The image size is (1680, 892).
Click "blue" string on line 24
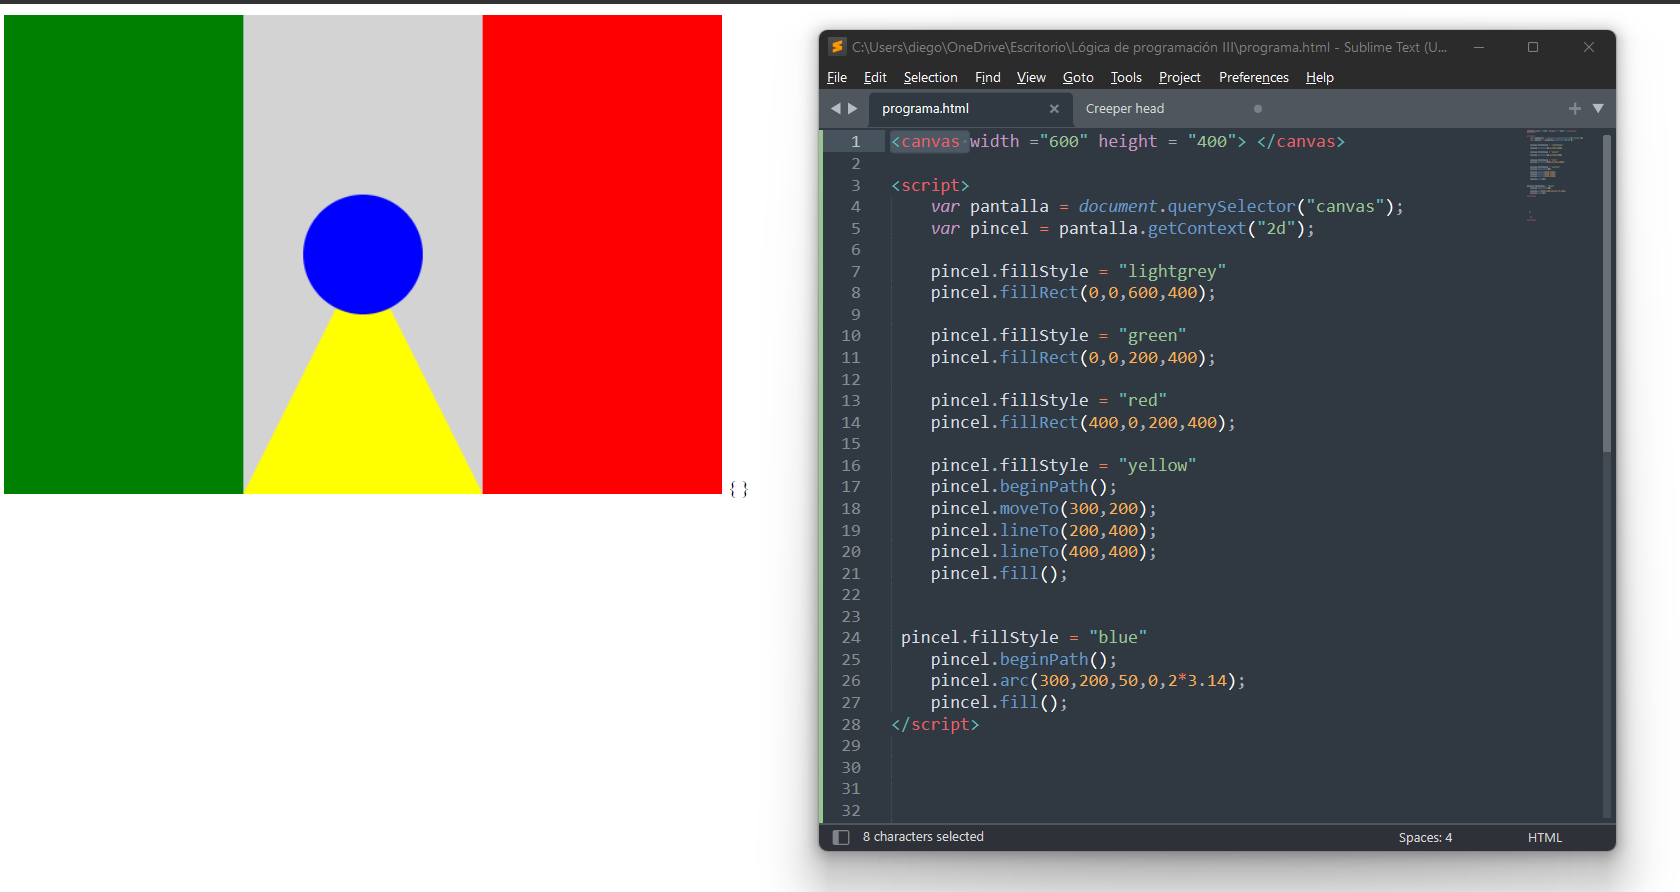[1118, 638]
